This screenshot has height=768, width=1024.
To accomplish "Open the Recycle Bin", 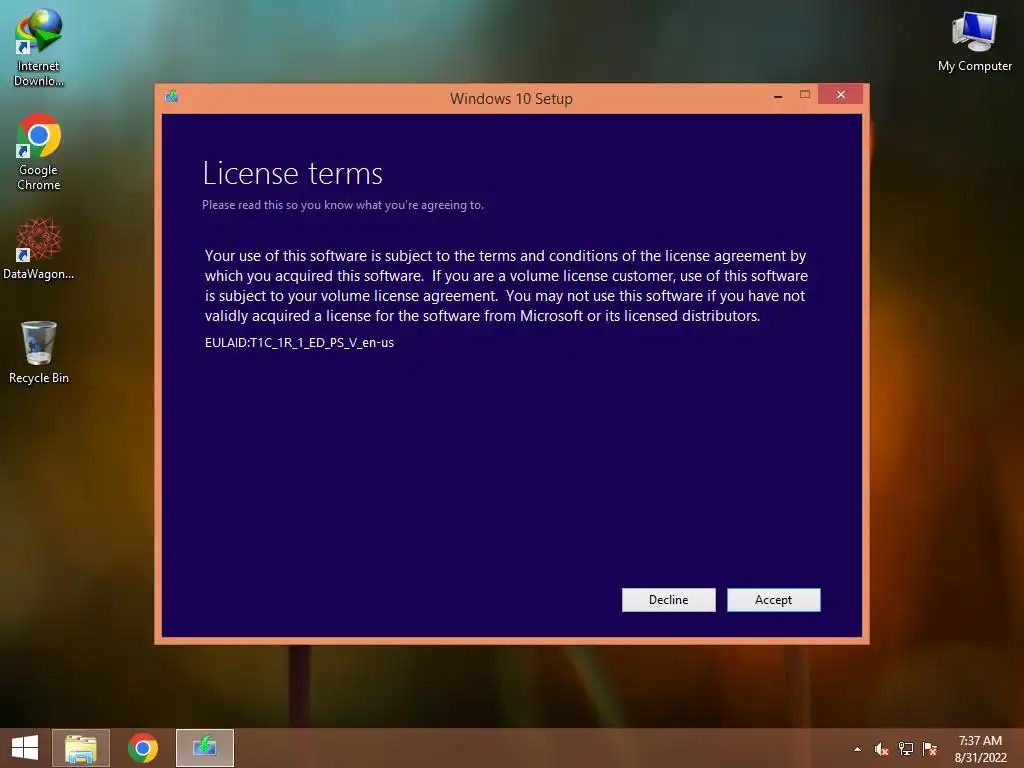I will (39, 352).
